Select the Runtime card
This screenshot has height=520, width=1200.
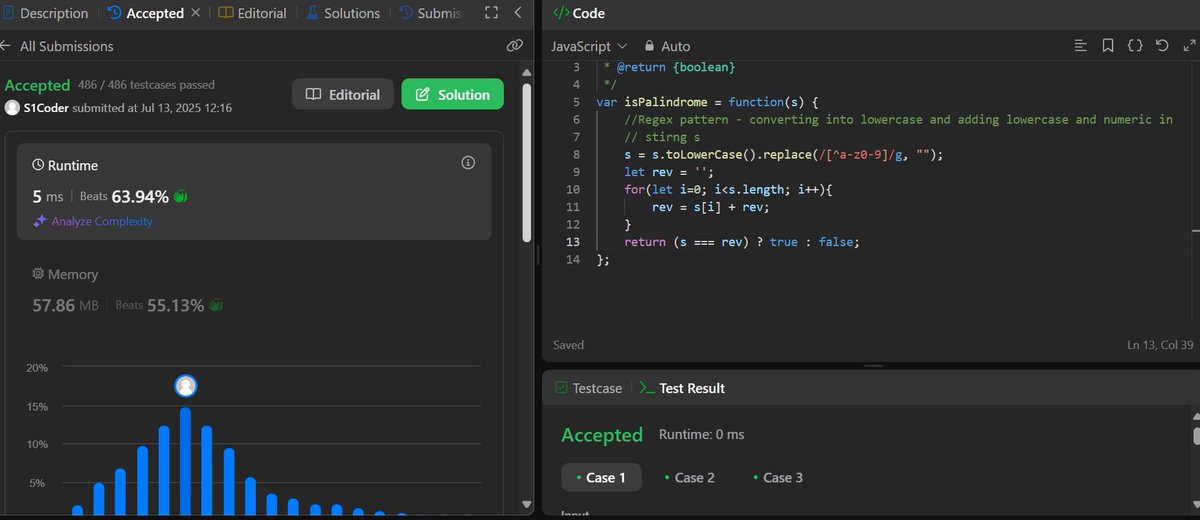pos(254,191)
